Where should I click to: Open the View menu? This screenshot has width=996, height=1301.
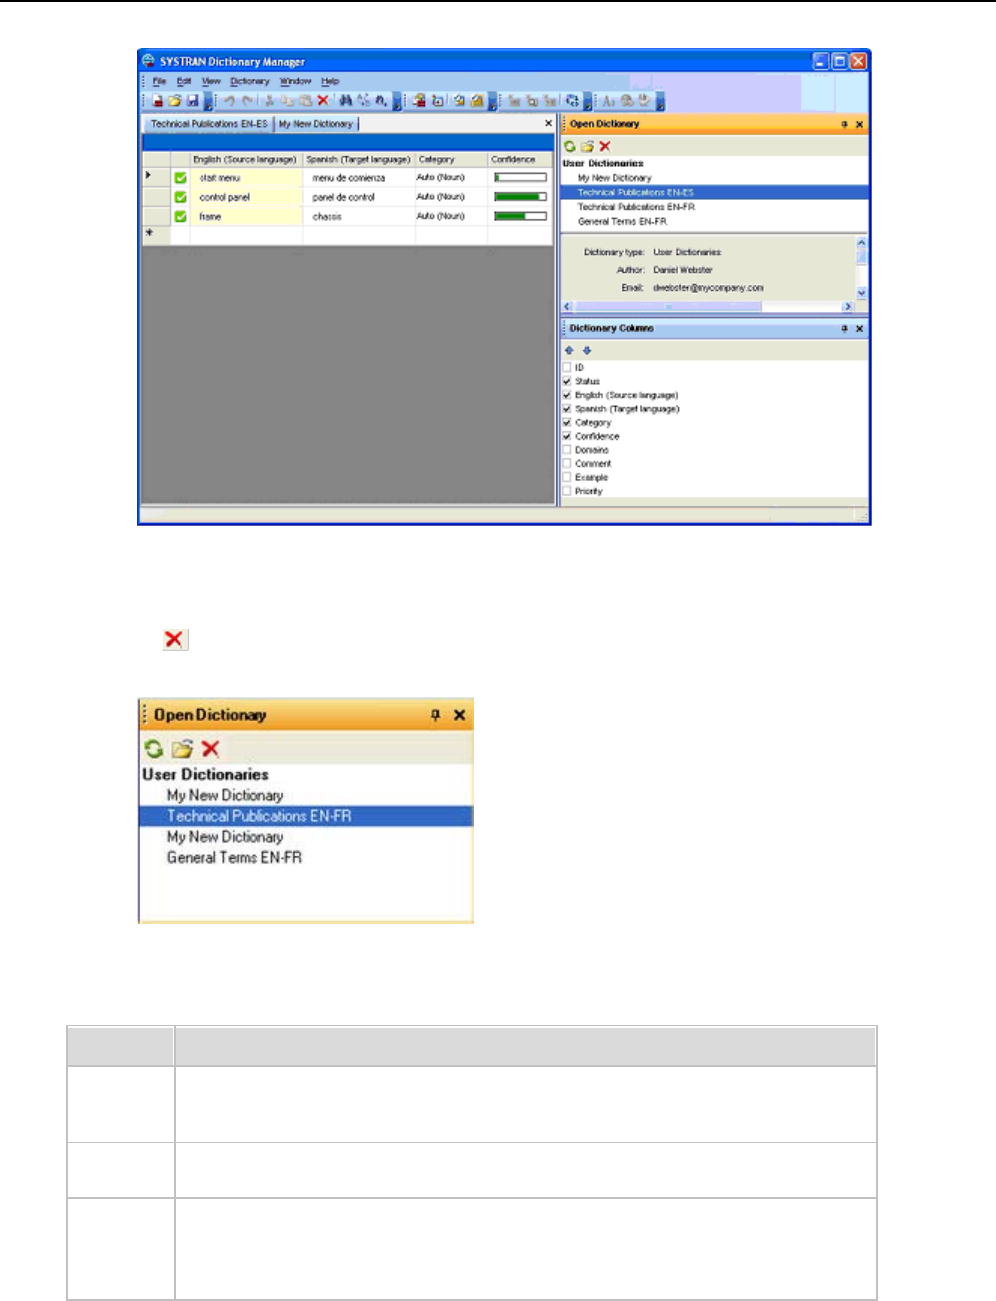pos(211,81)
